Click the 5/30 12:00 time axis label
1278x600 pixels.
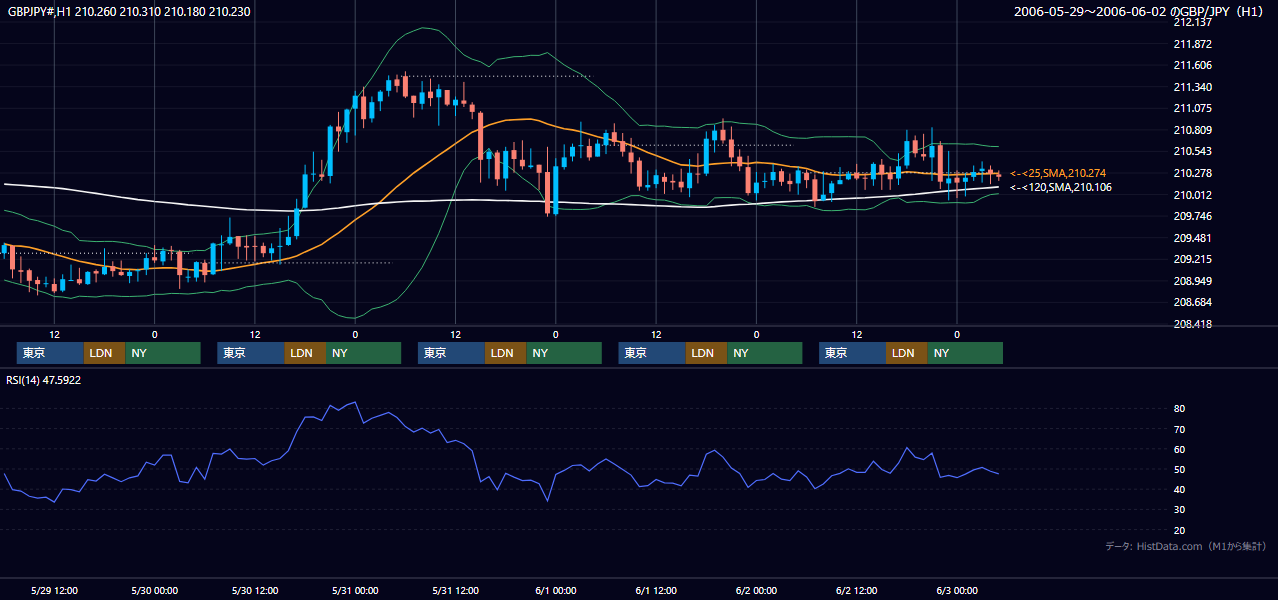click(255, 590)
